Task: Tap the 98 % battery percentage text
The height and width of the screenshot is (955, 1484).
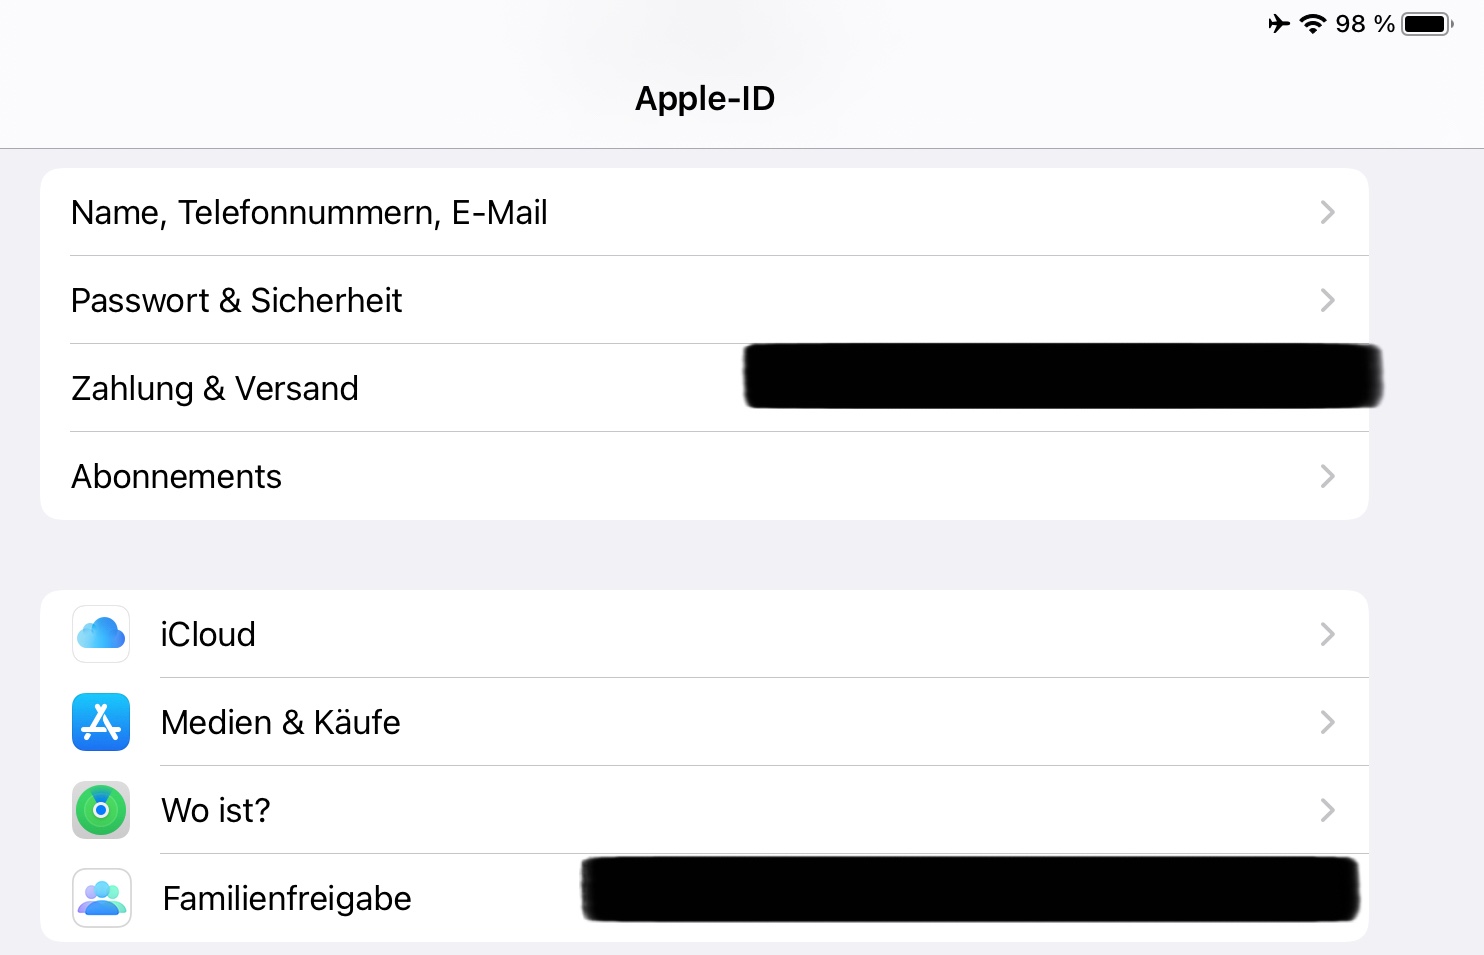Action: coord(1365,24)
